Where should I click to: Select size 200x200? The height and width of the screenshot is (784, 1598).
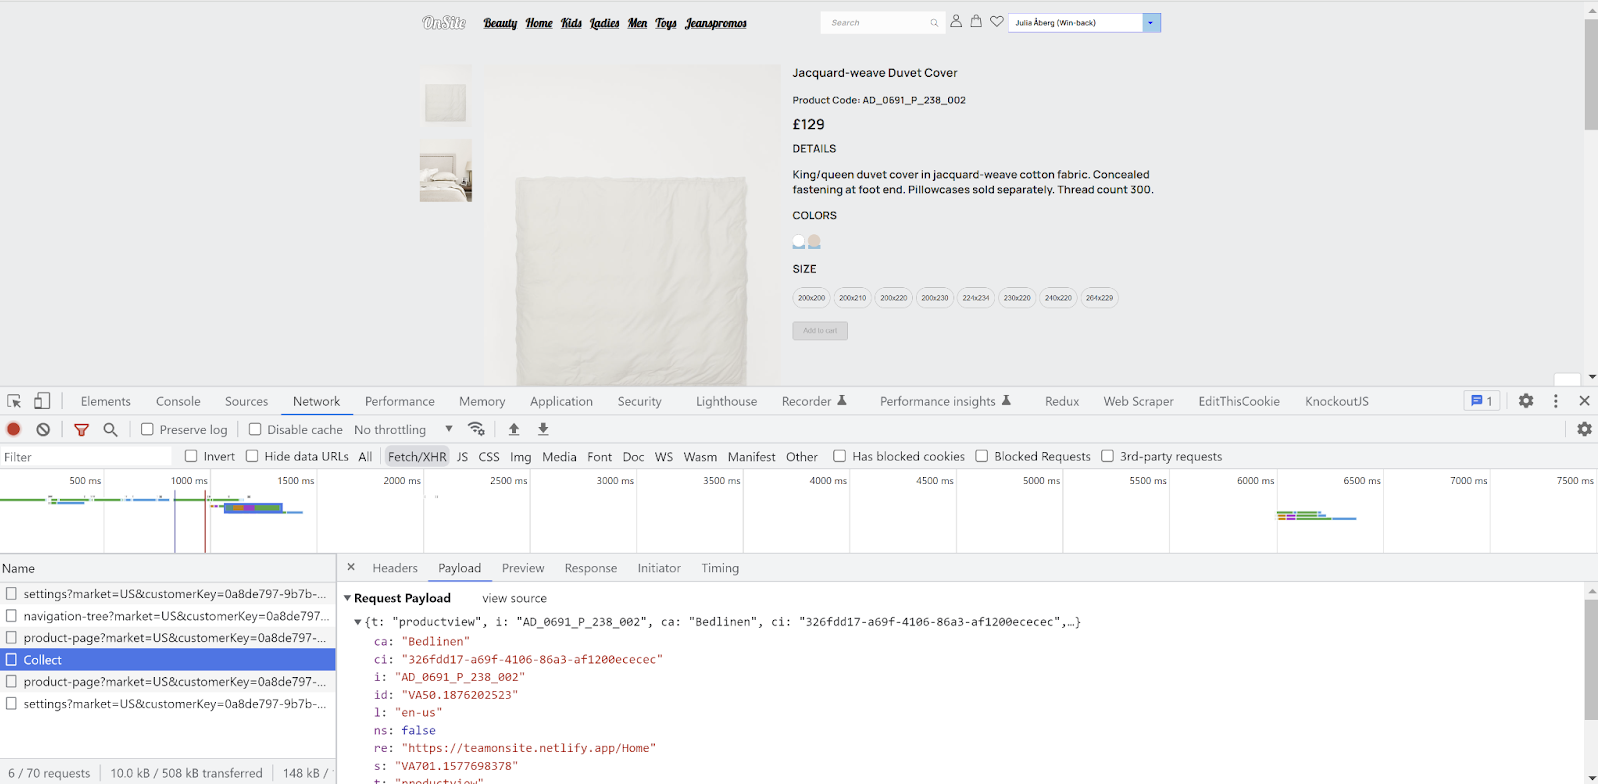click(x=811, y=298)
